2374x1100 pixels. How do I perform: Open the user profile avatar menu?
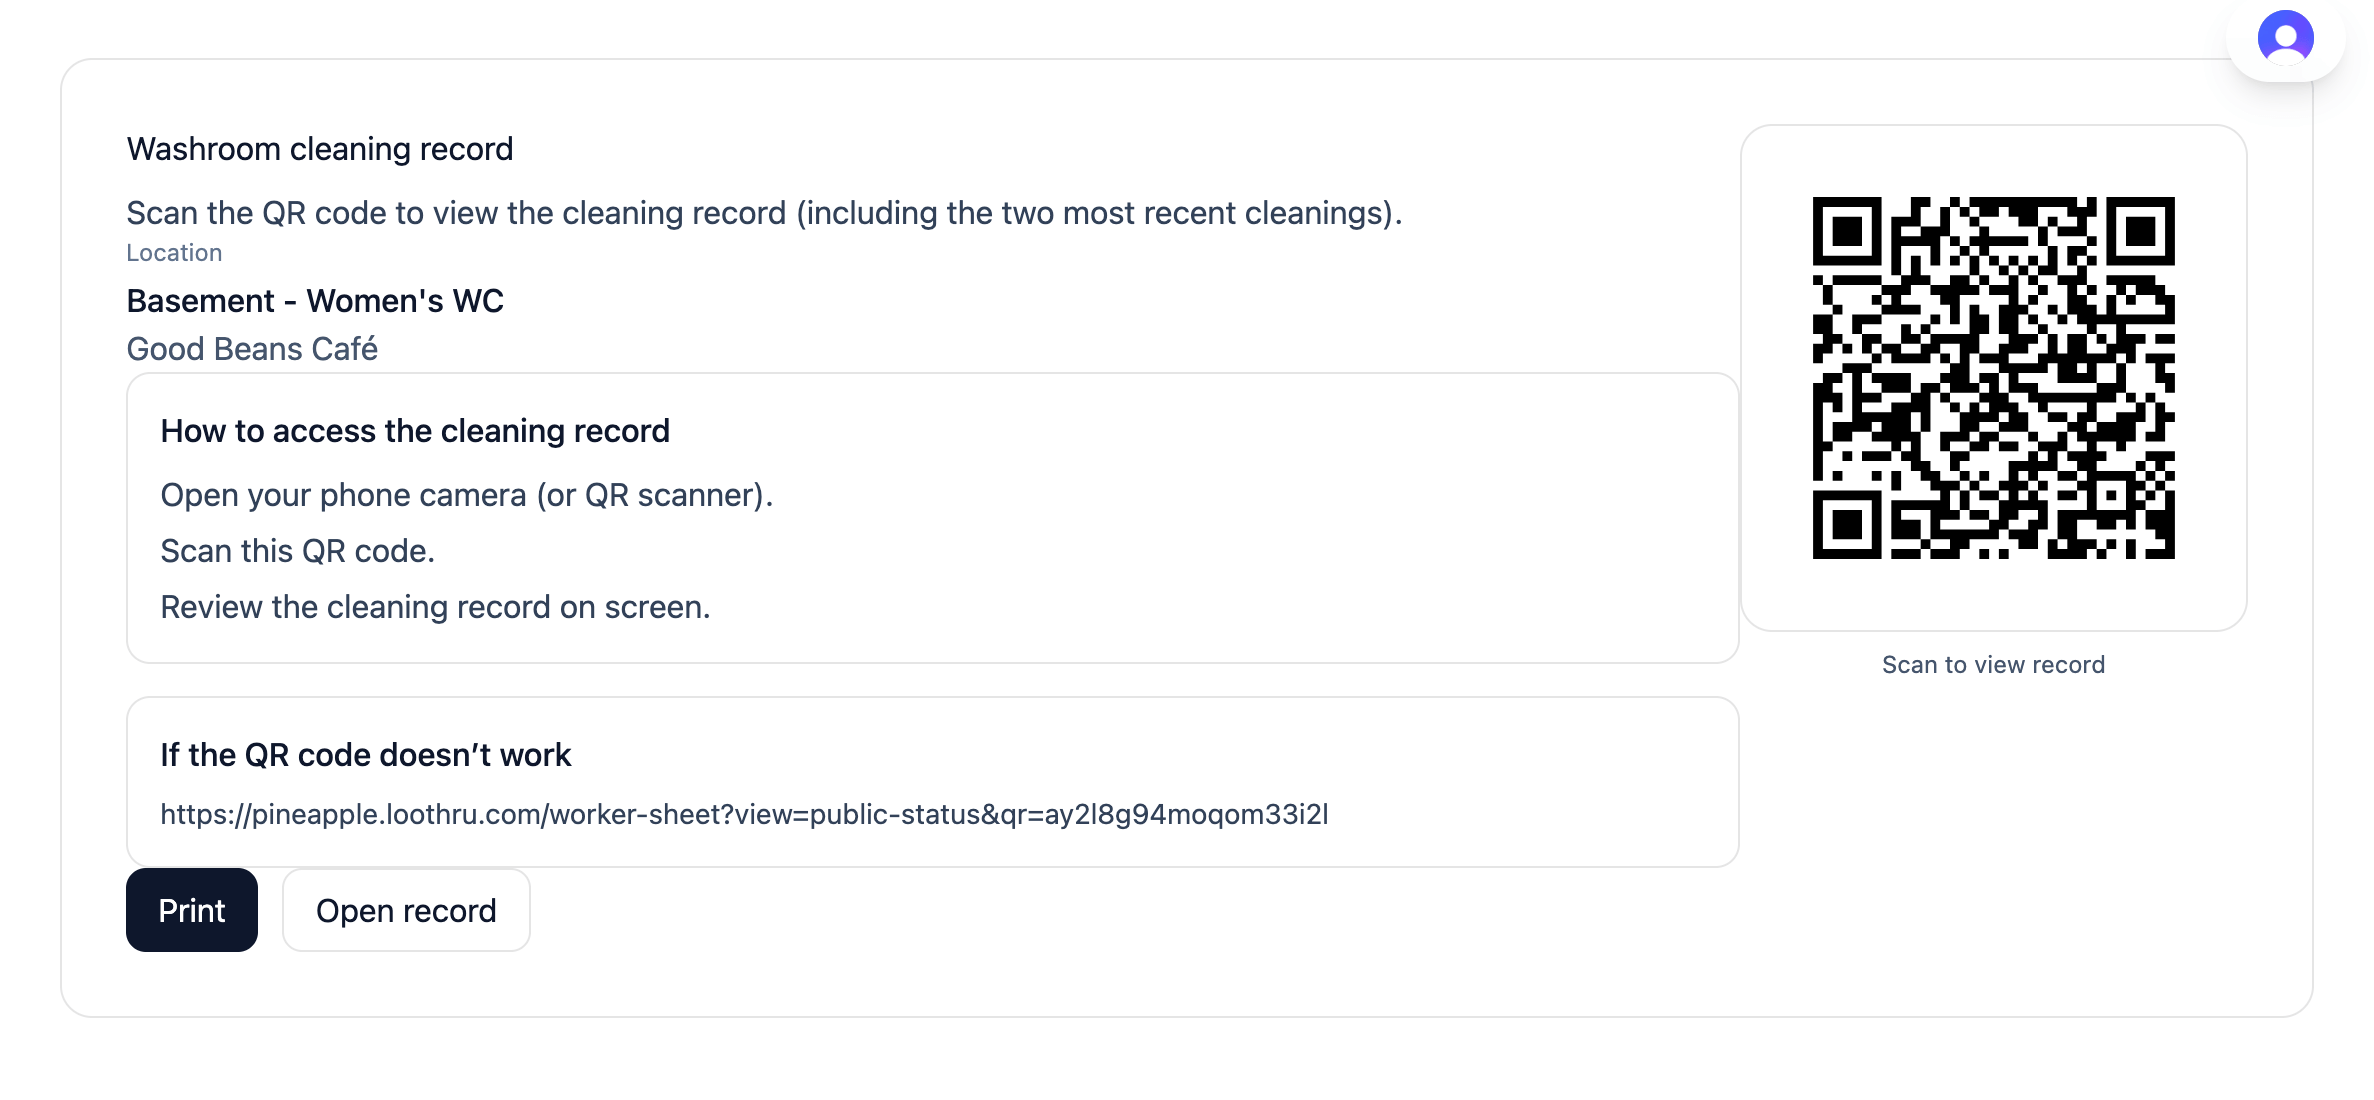coord(2285,38)
